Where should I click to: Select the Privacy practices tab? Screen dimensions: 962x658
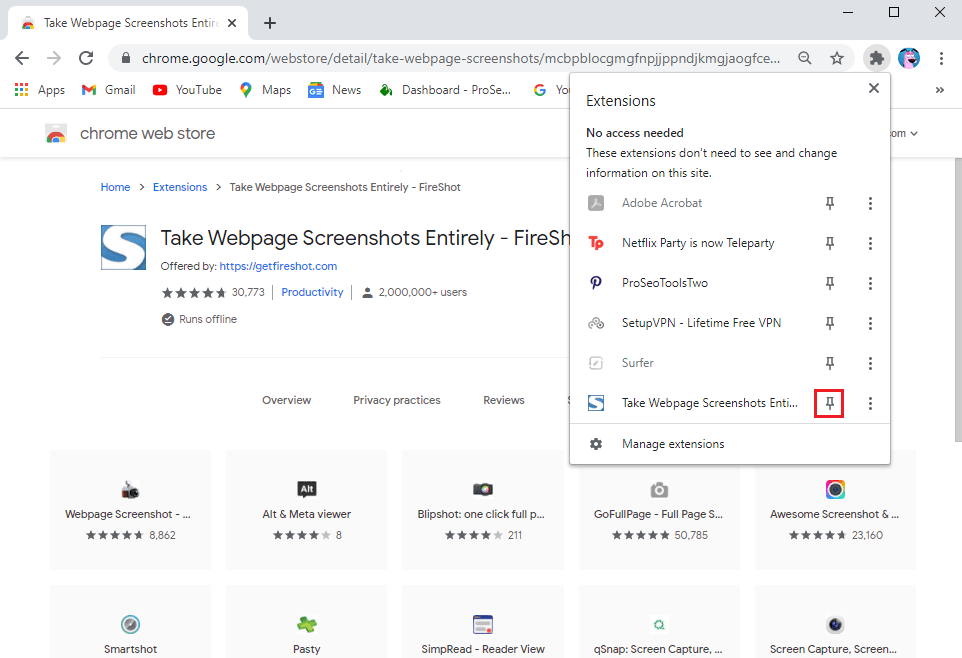tap(396, 400)
